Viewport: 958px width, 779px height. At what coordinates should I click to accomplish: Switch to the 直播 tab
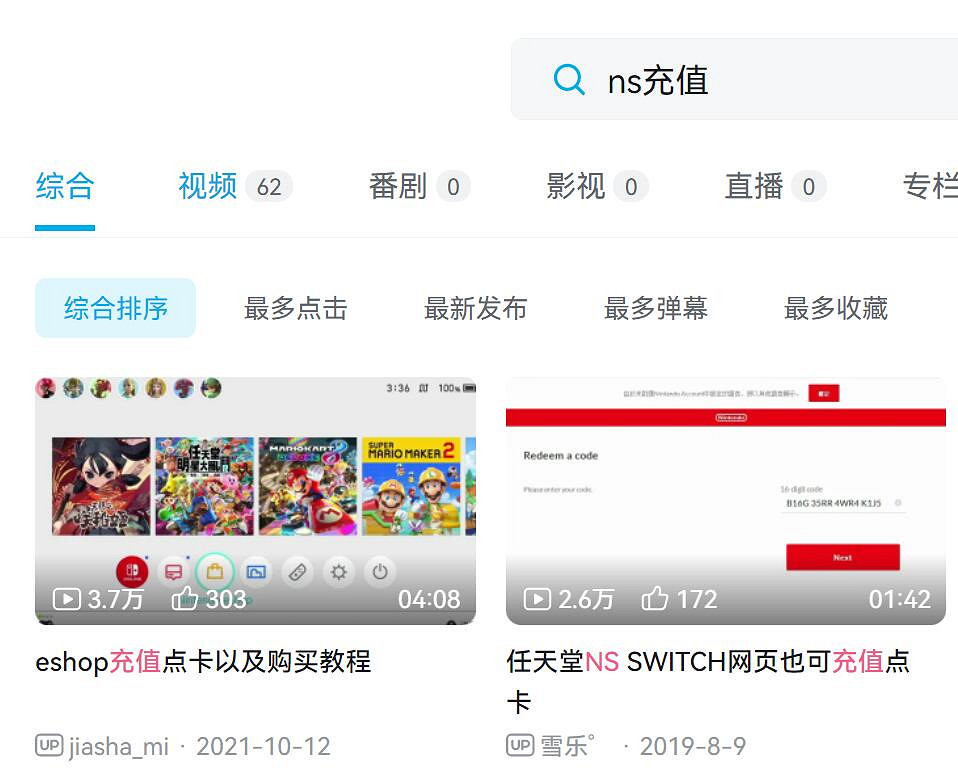750,186
